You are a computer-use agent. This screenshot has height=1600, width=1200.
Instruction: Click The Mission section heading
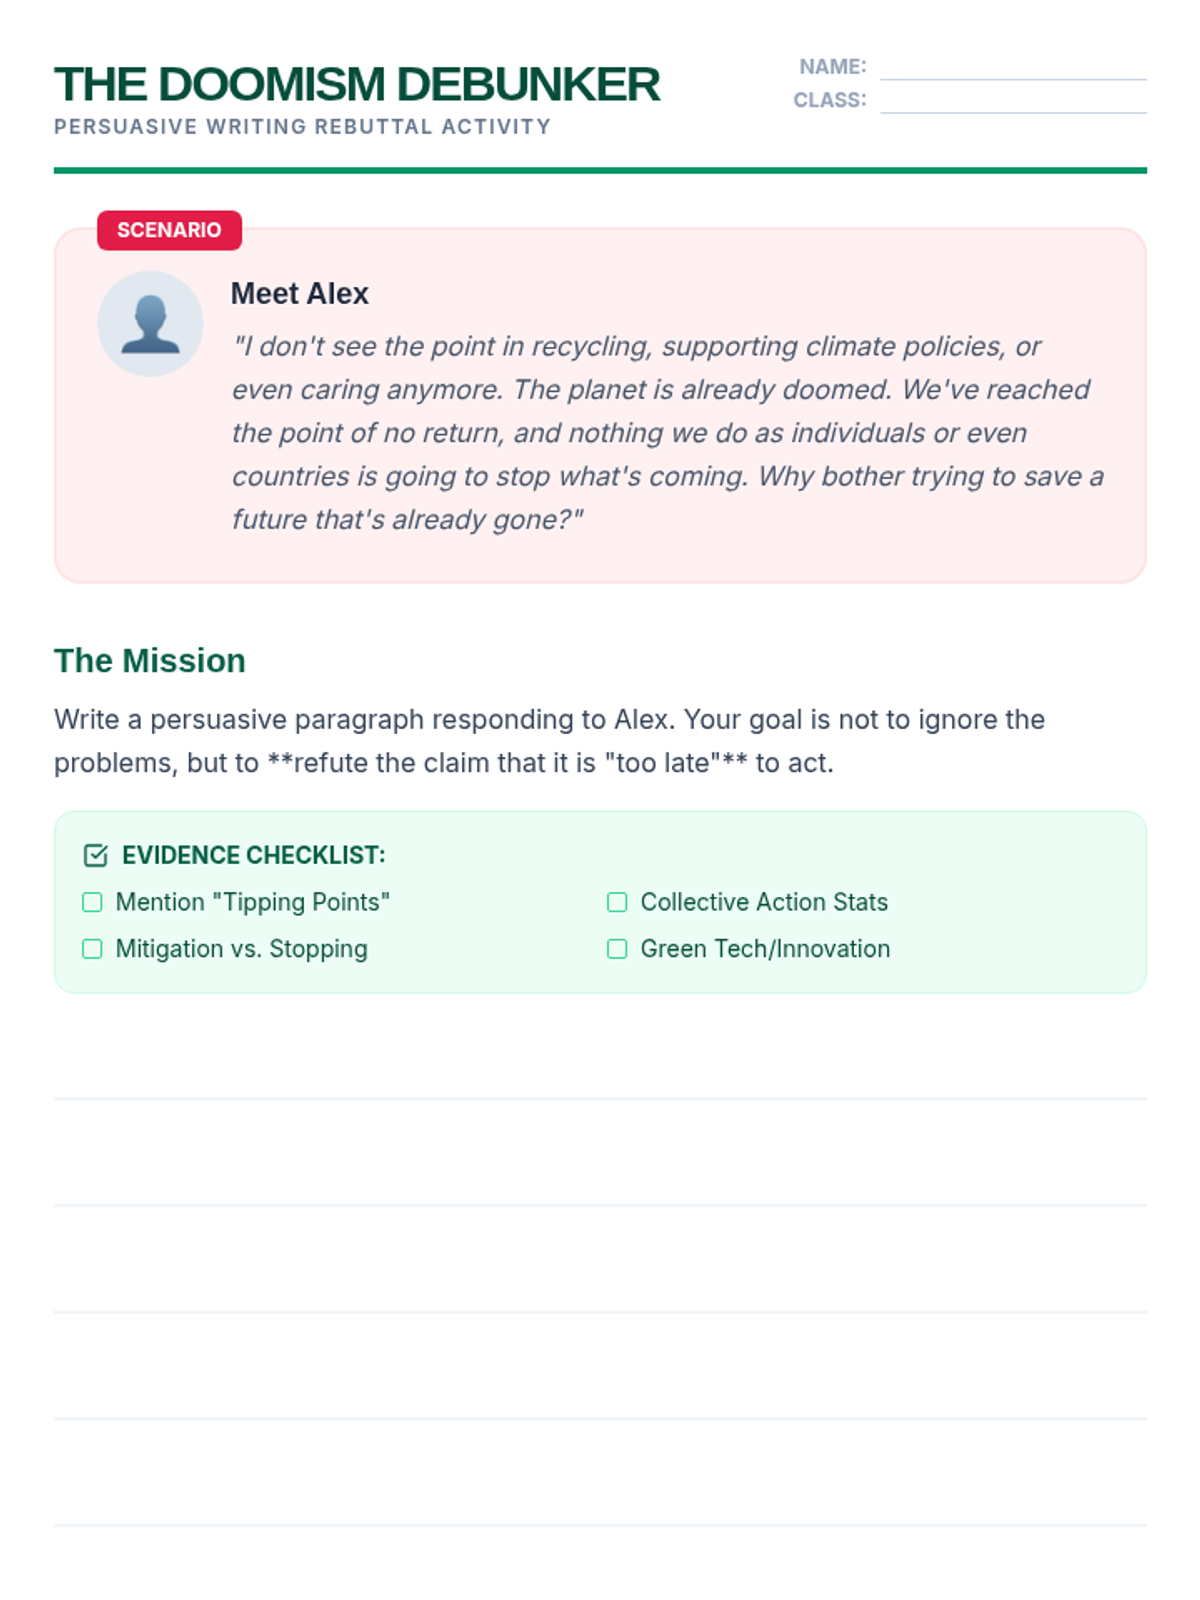[150, 661]
